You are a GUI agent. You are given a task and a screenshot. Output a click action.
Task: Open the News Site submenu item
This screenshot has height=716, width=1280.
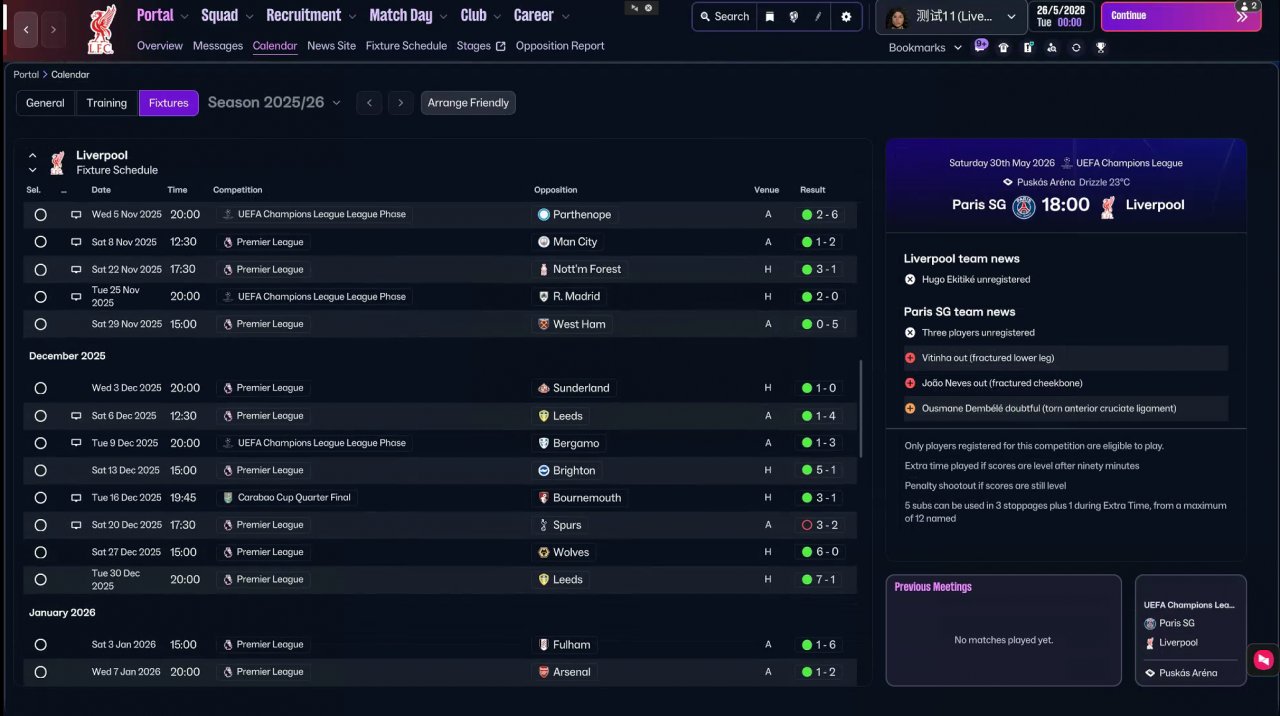[x=331, y=46]
